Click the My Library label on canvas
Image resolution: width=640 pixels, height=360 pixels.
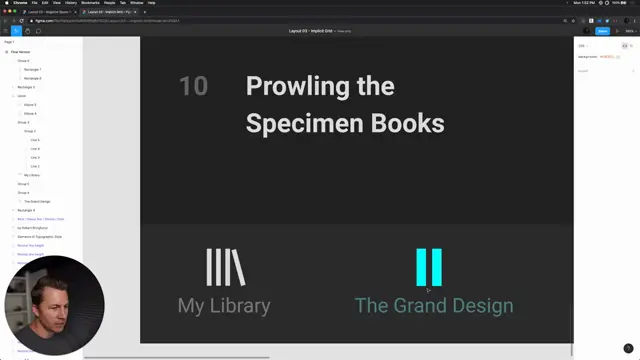click(224, 306)
